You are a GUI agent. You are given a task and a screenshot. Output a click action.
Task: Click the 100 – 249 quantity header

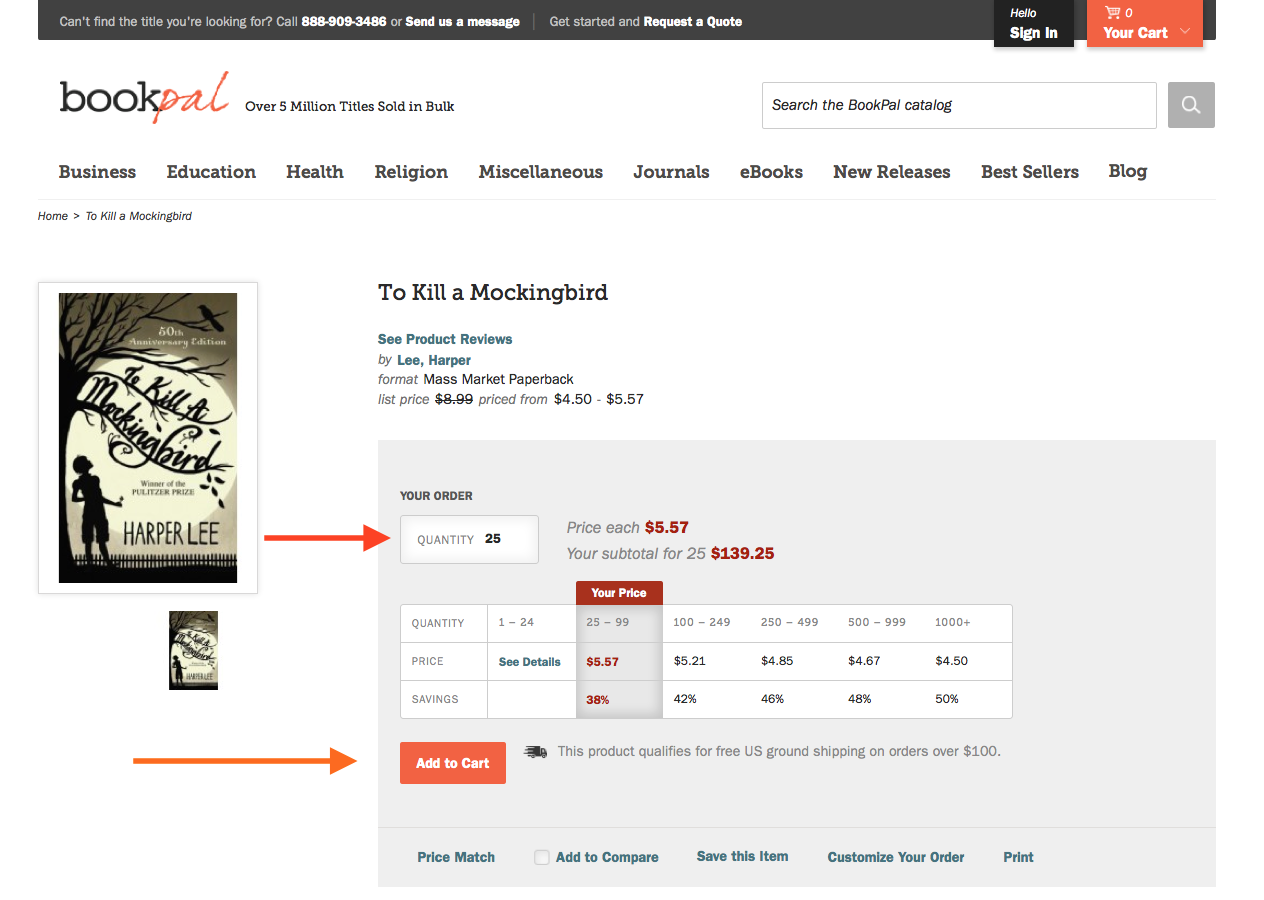[x=702, y=622]
